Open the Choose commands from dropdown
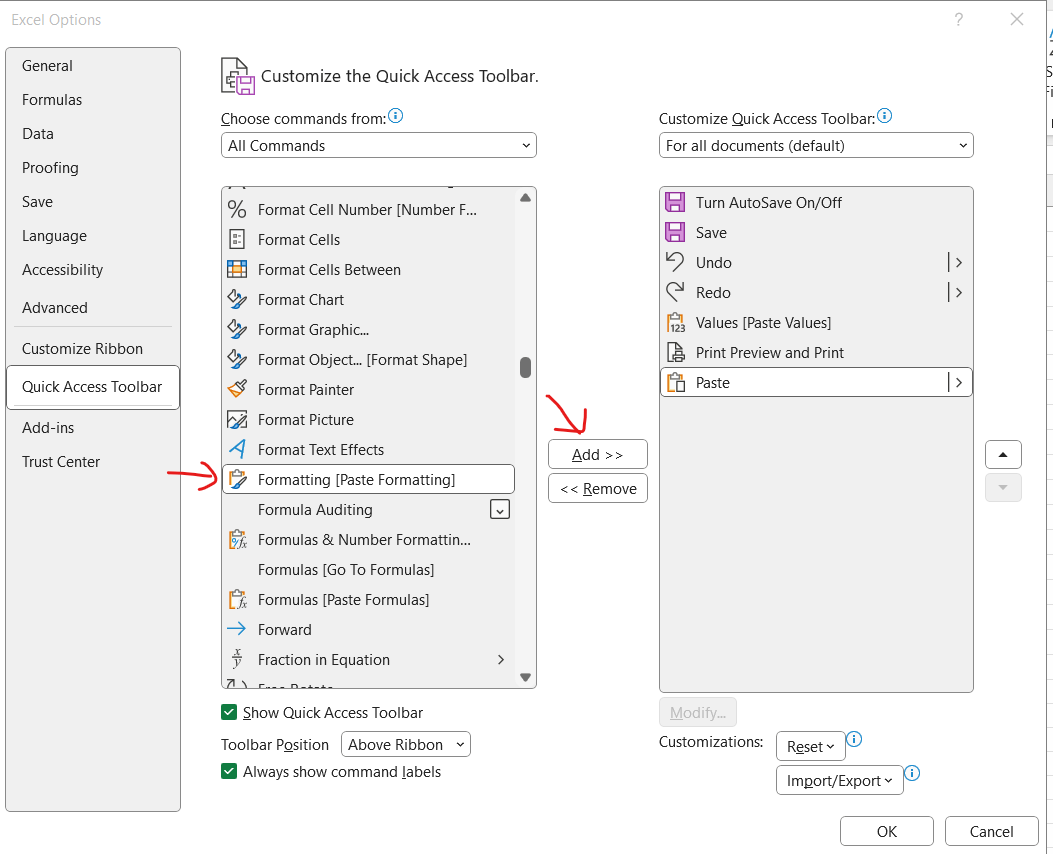 [379, 145]
